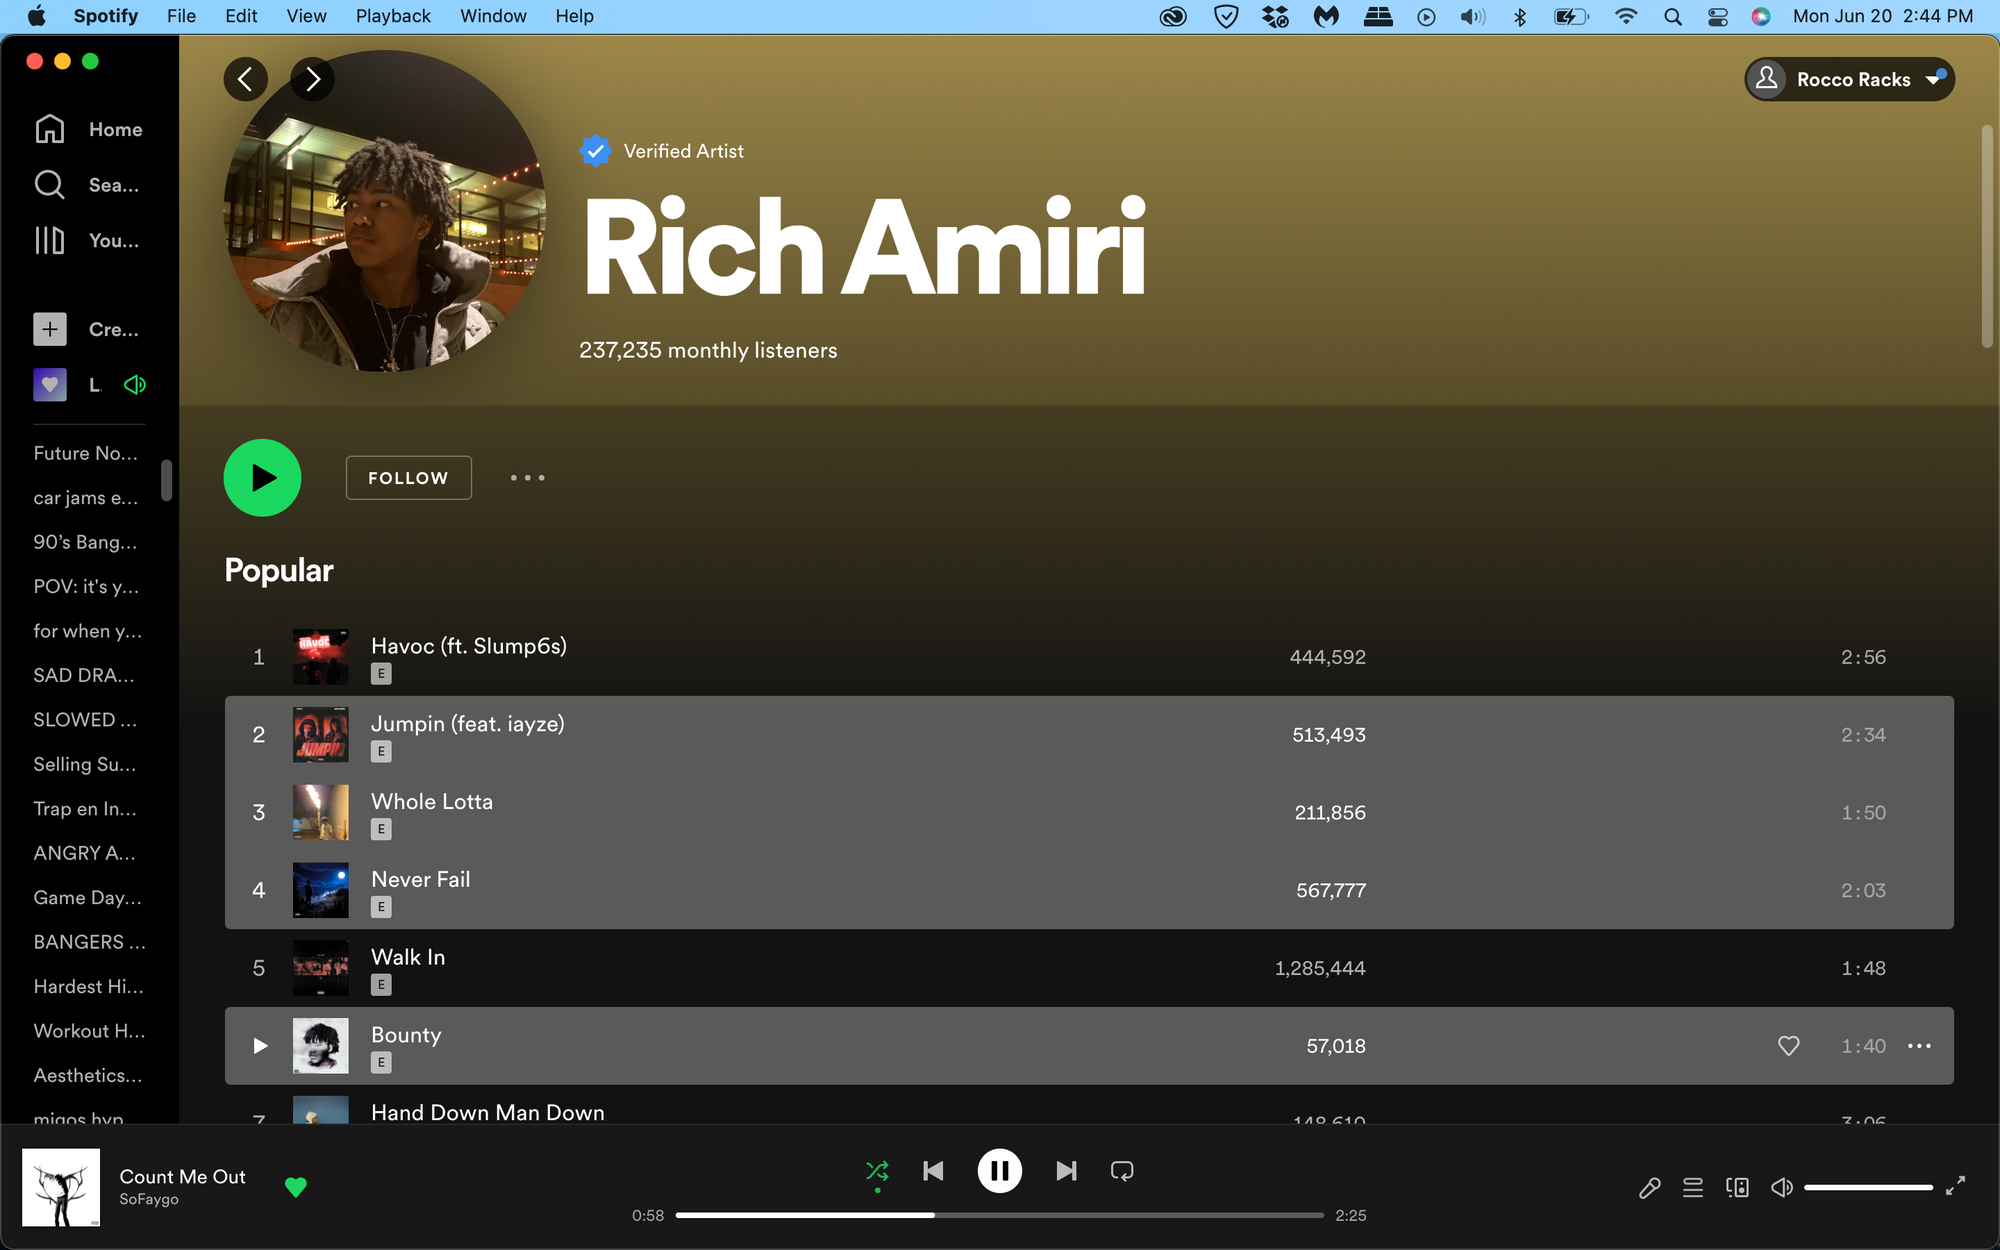The image size is (2000, 1250).
Task: Open Spotlight search in menu bar
Action: tap(1672, 16)
